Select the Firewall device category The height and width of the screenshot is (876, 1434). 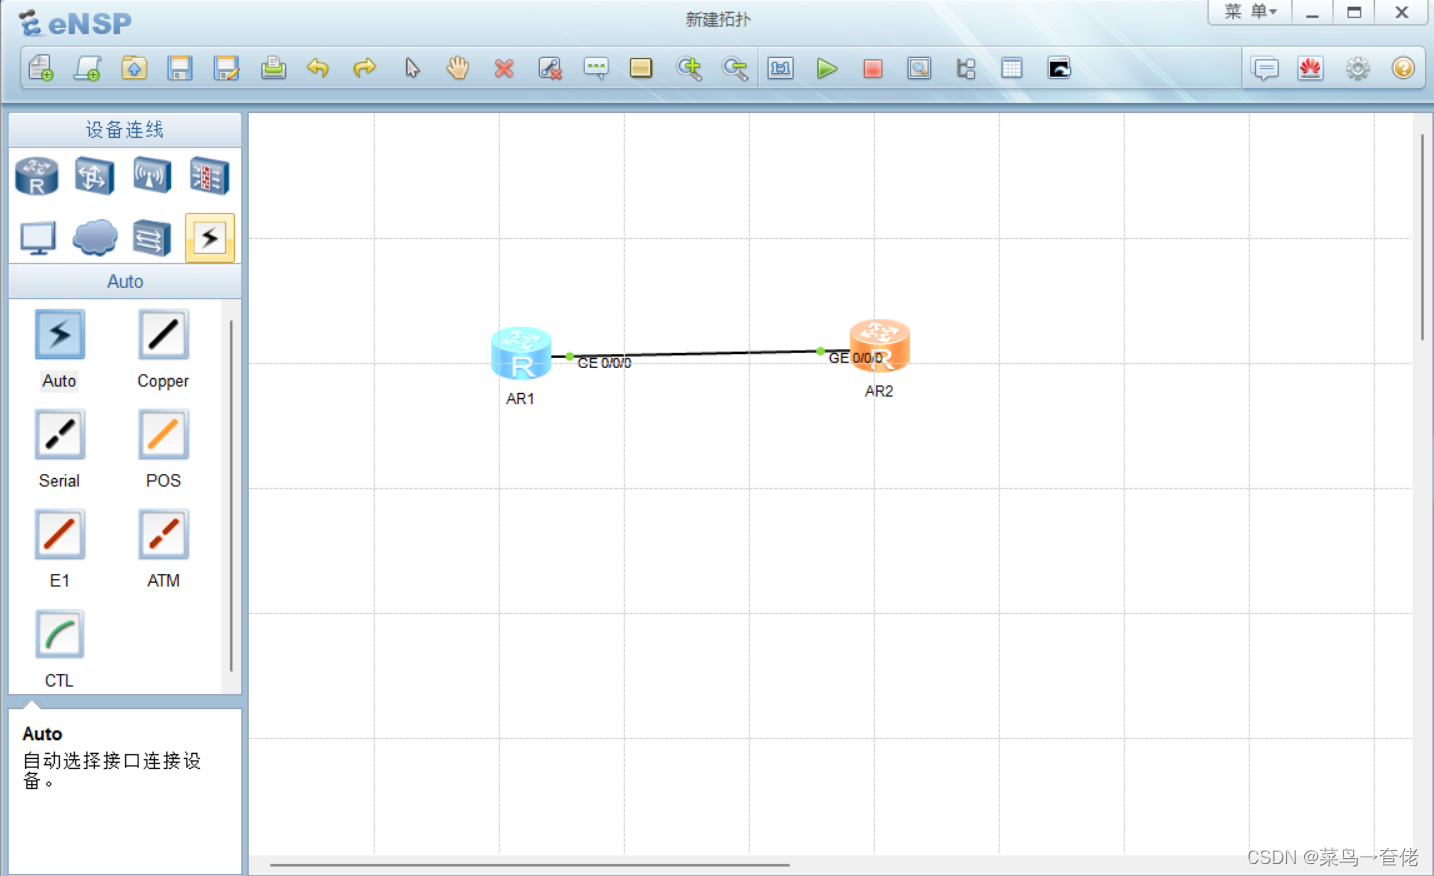210,176
